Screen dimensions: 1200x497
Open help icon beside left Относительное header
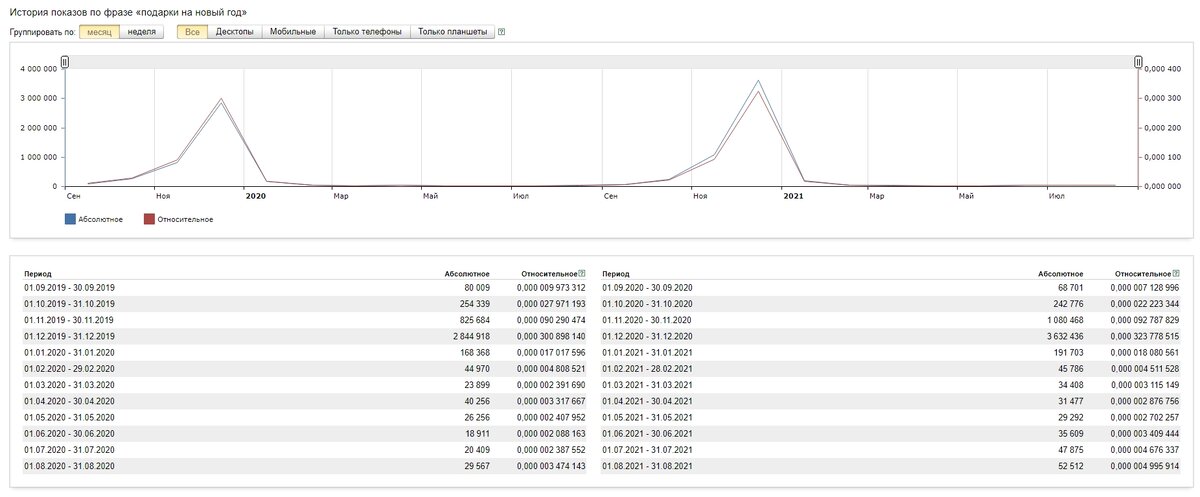click(581, 273)
